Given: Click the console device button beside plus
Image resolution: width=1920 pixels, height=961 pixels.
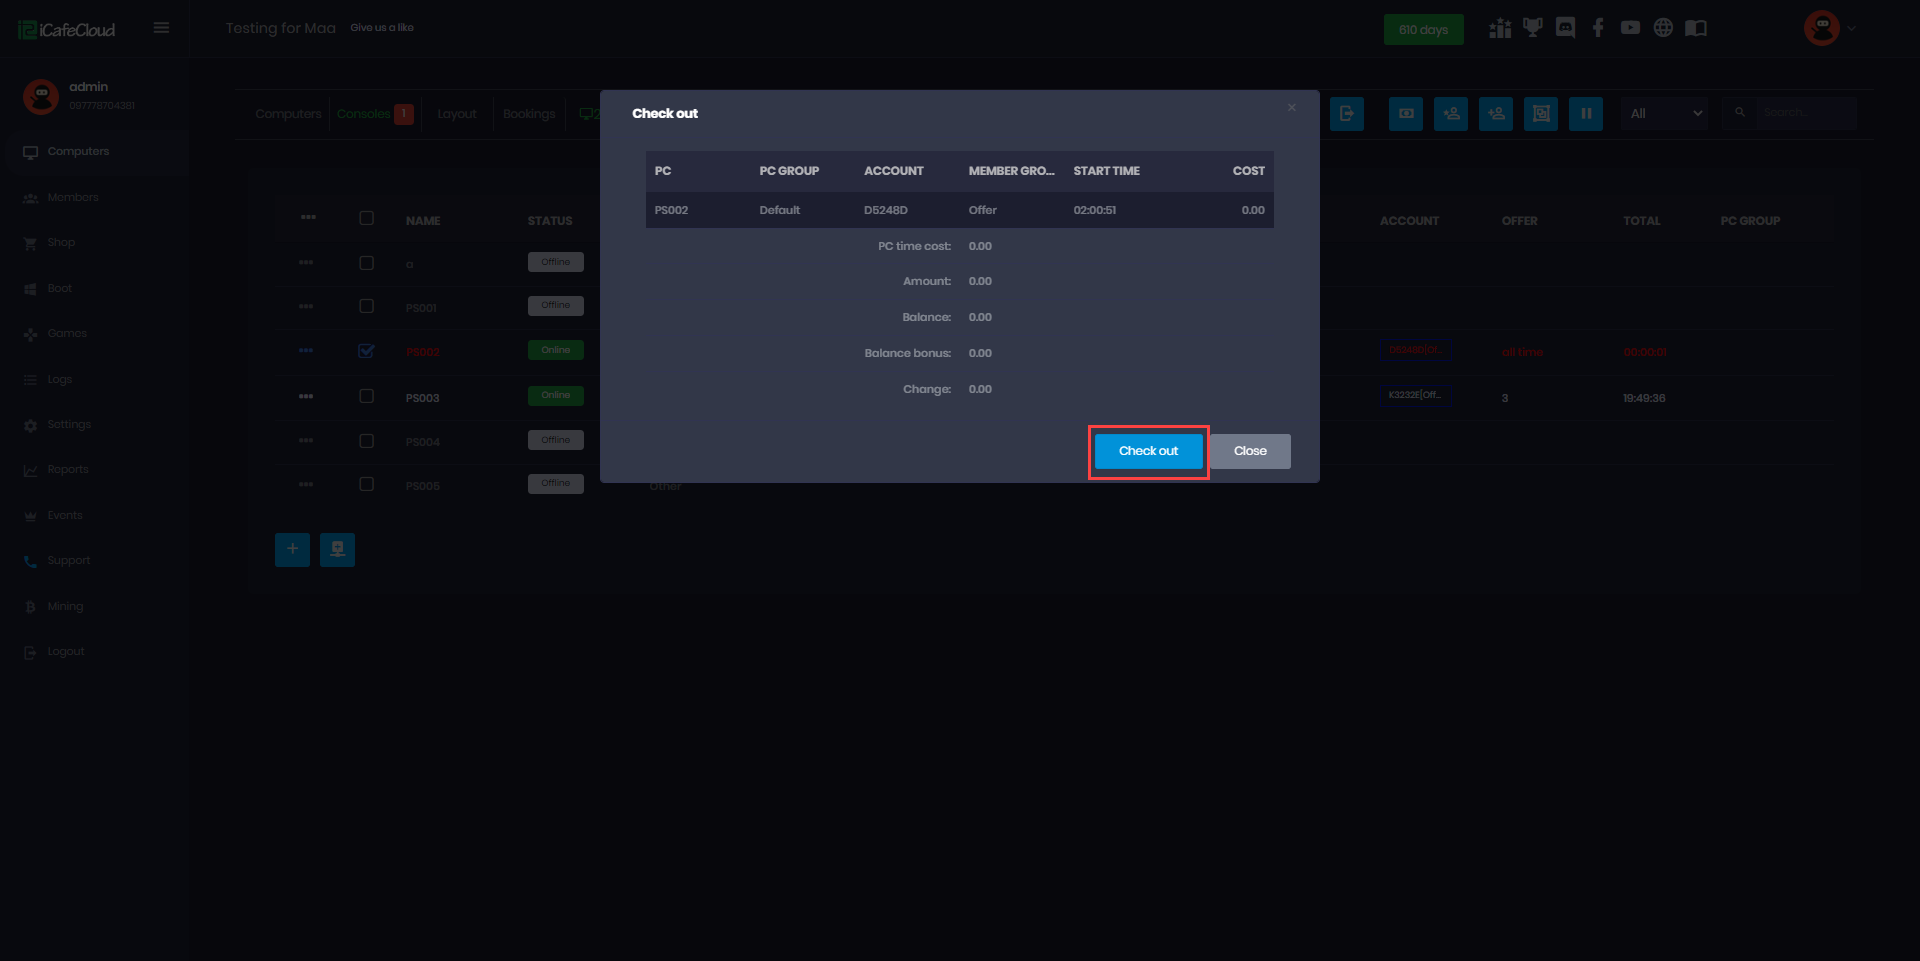Looking at the screenshot, I should point(337,549).
